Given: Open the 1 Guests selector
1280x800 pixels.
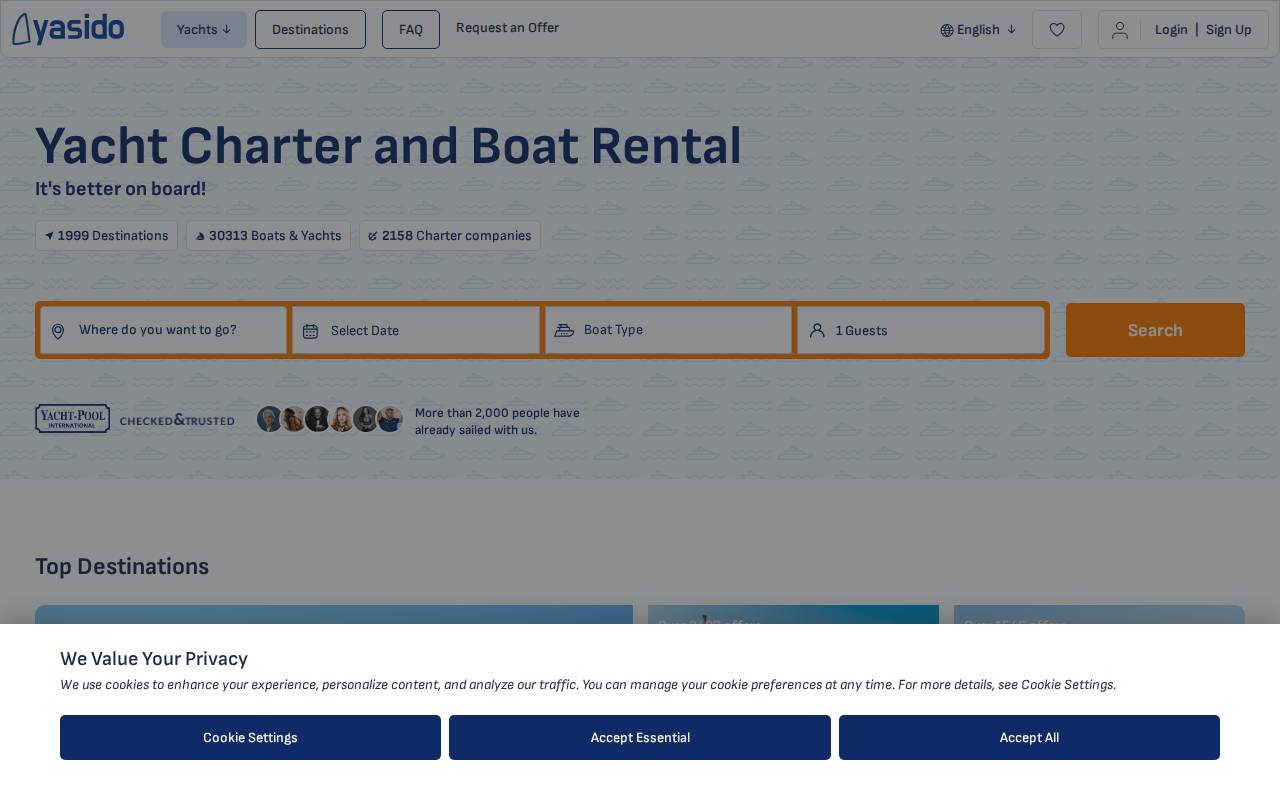Looking at the screenshot, I should point(921,330).
